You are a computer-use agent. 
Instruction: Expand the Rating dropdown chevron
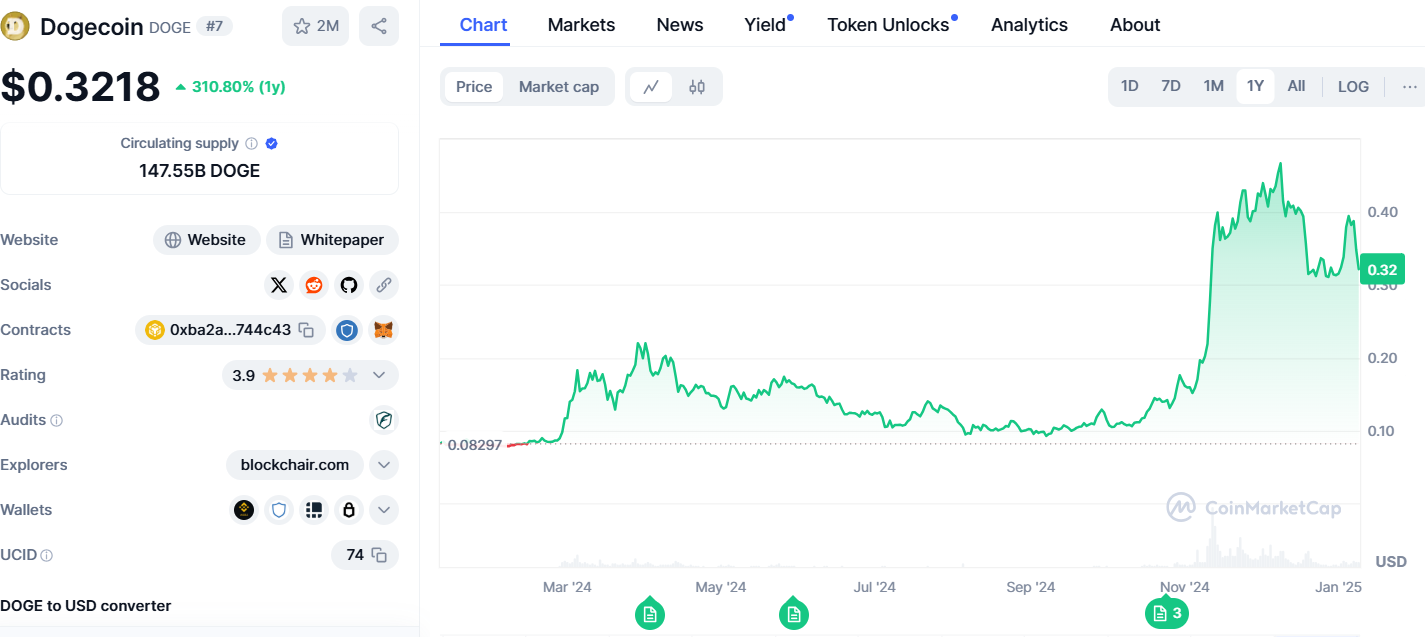tap(379, 375)
